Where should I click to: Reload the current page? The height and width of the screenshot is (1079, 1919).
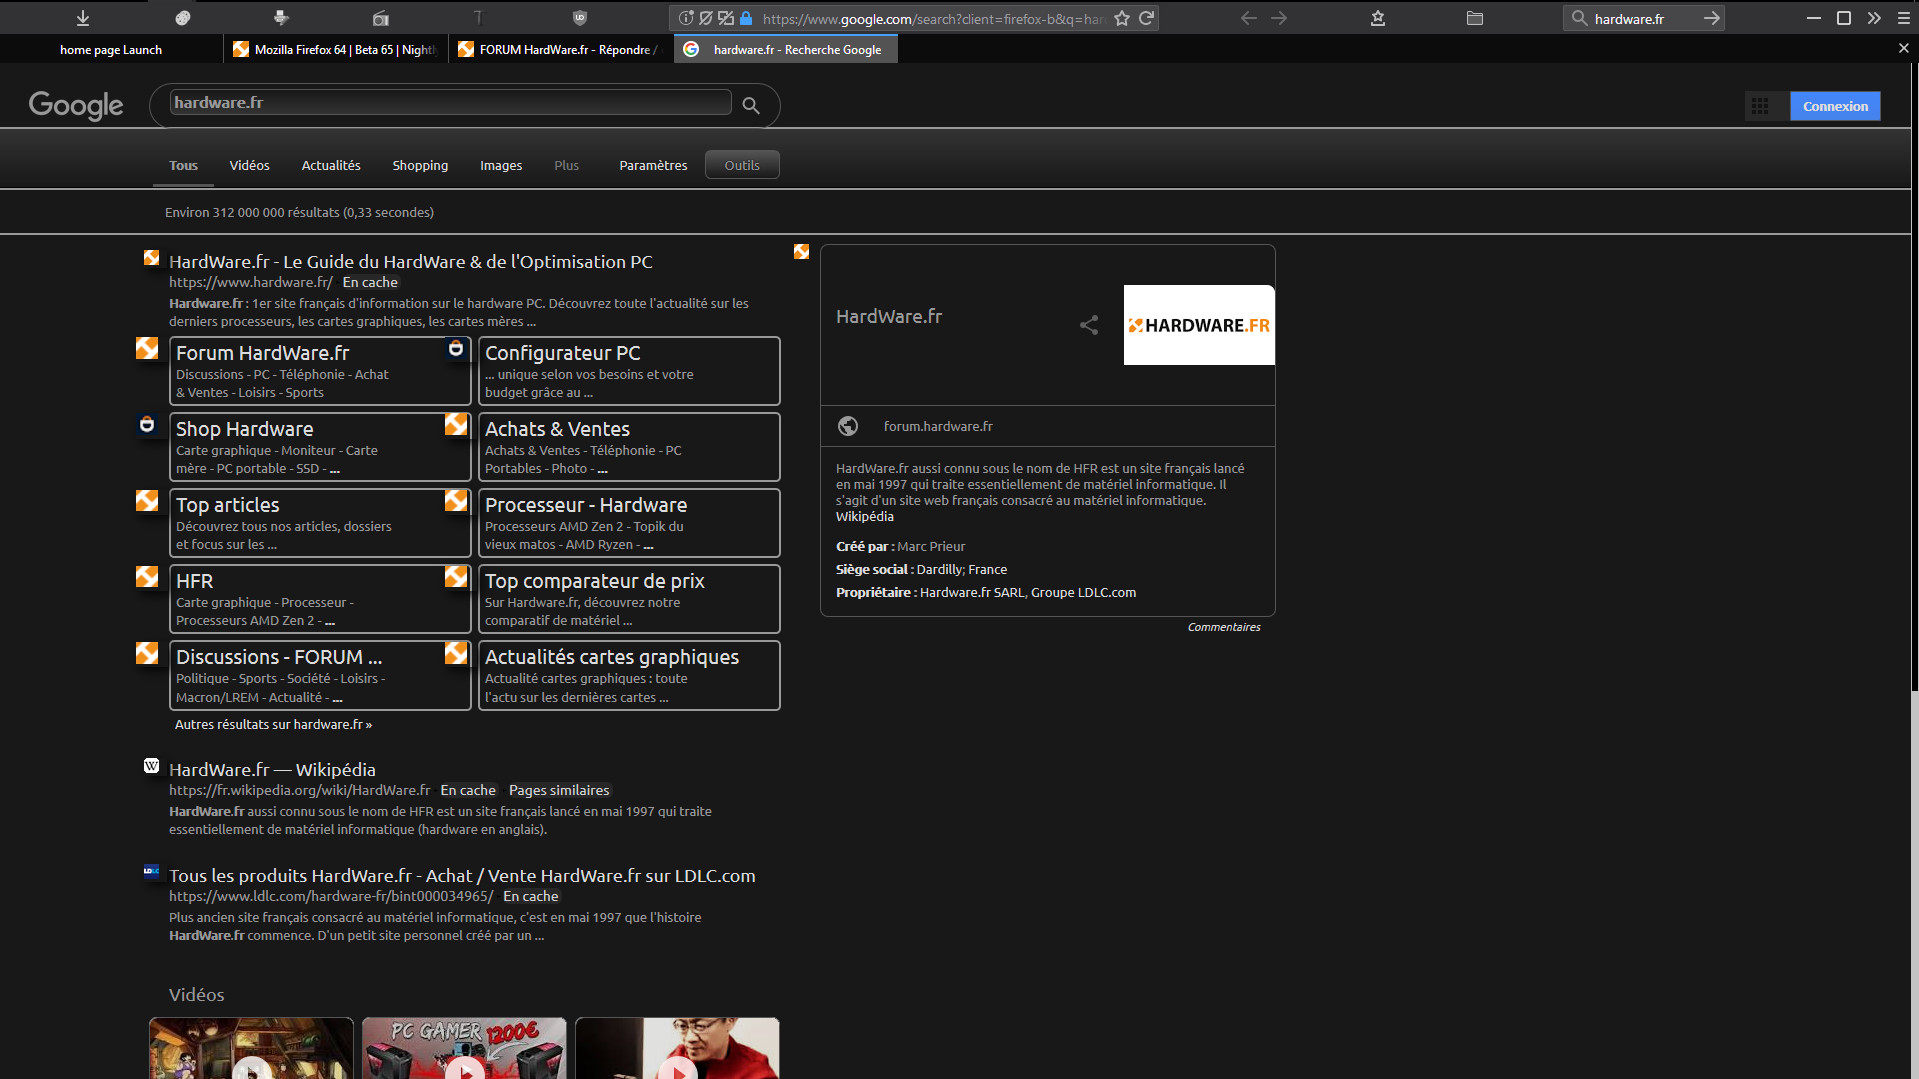point(1147,18)
